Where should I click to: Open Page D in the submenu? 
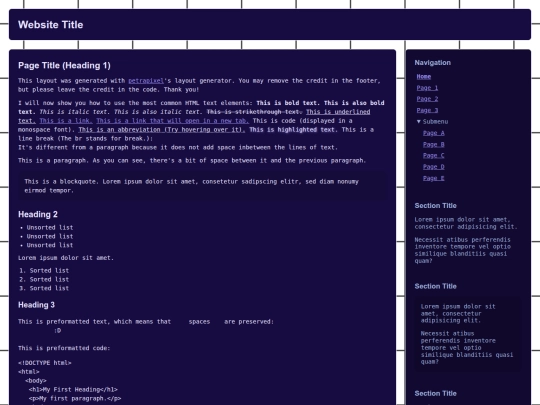tap(434, 167)
